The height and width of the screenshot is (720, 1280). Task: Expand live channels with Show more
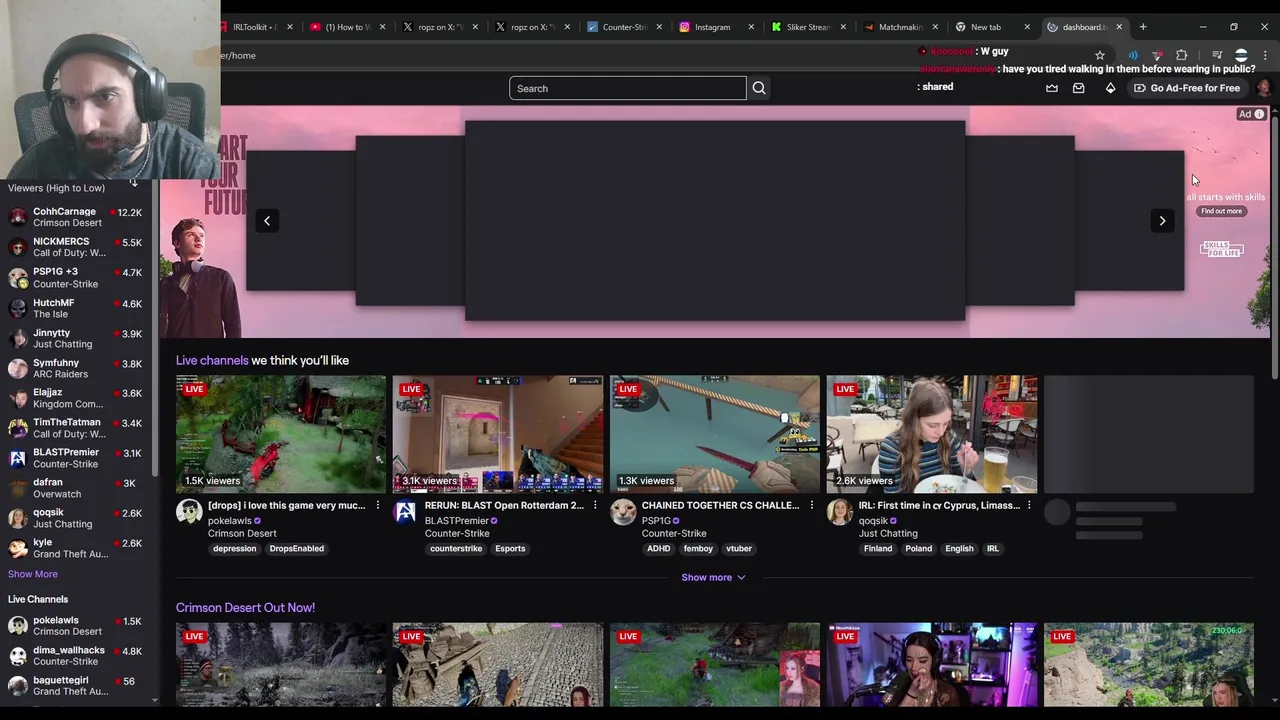click(x=714, y=577)
